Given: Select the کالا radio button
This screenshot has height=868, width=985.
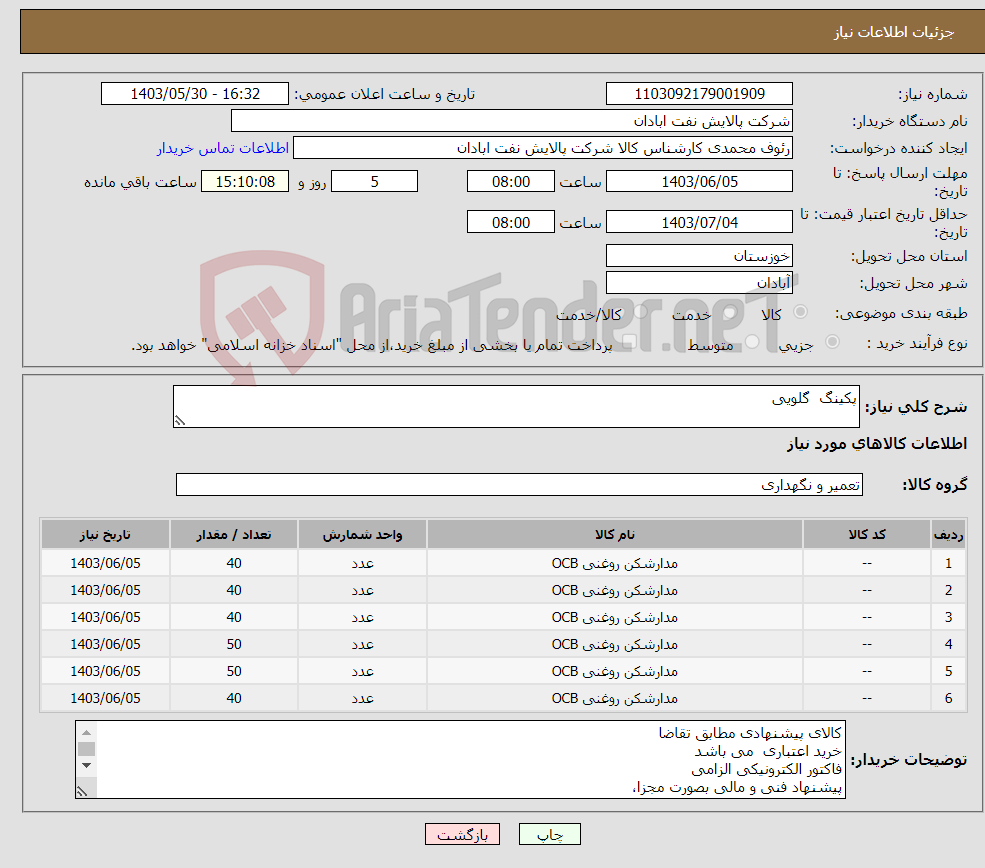Looking at the screenshot, I should 800,312.
